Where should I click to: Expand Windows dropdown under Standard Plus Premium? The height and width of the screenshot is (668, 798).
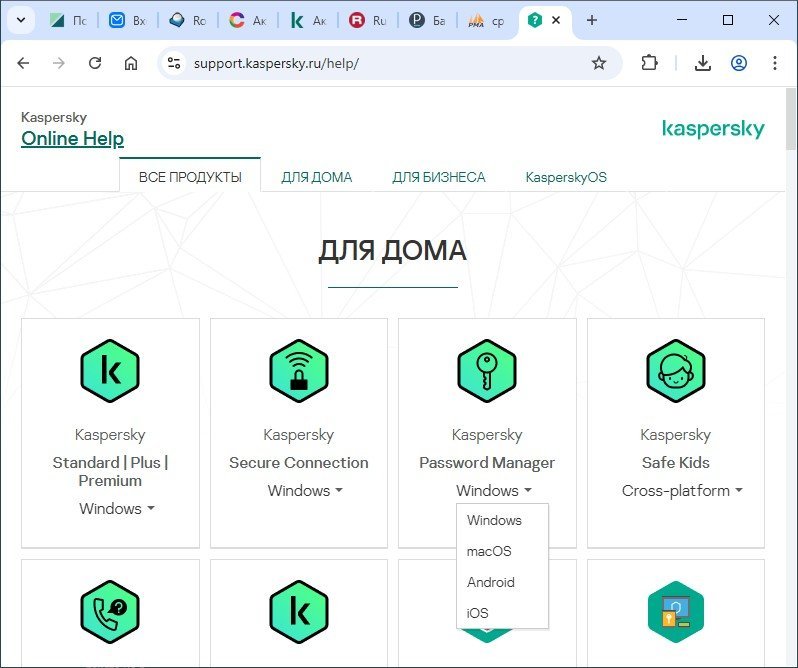[117, 508]
